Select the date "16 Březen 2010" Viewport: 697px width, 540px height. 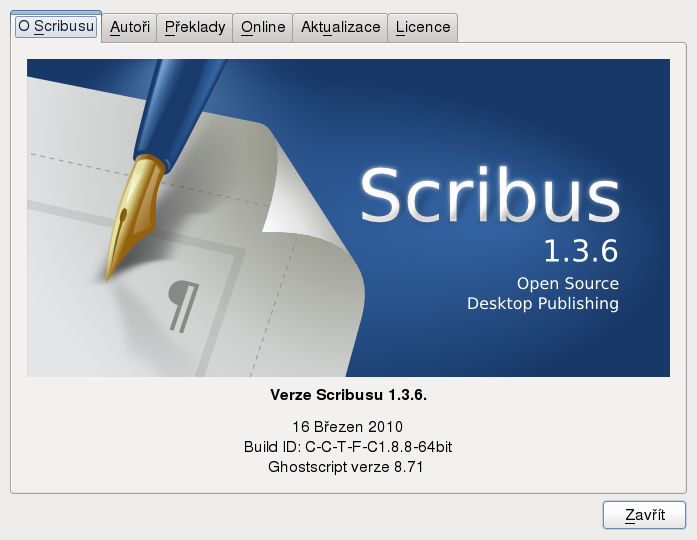pyautogui.click(x=348, y=427)
